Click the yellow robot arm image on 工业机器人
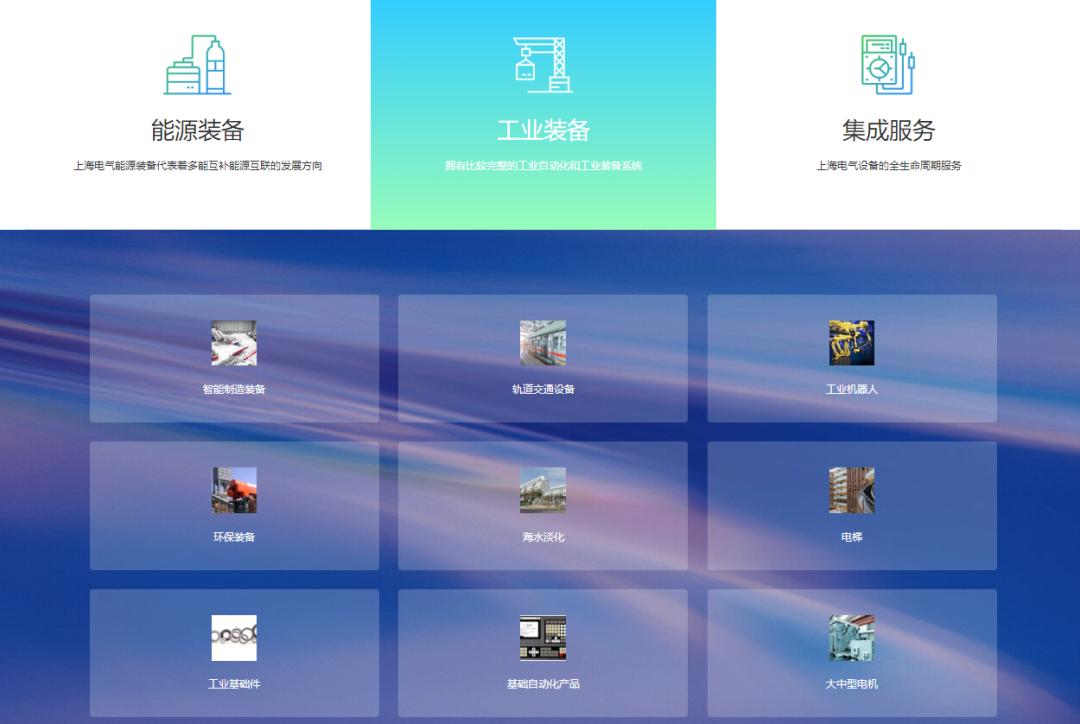 click(851, 341)
